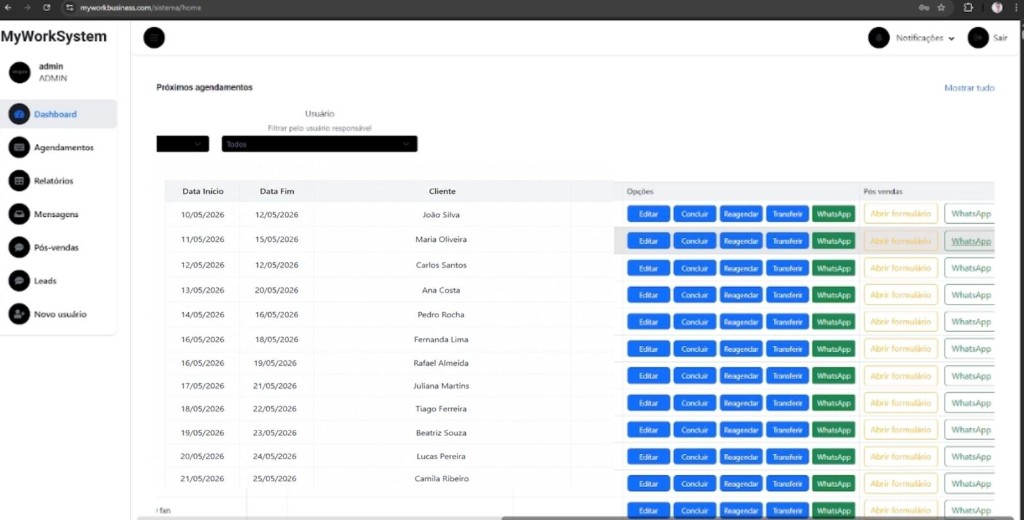Click Mostrar tudo link
The width and height of the screenshot is (1024, 520).
[x=969, y=88]
